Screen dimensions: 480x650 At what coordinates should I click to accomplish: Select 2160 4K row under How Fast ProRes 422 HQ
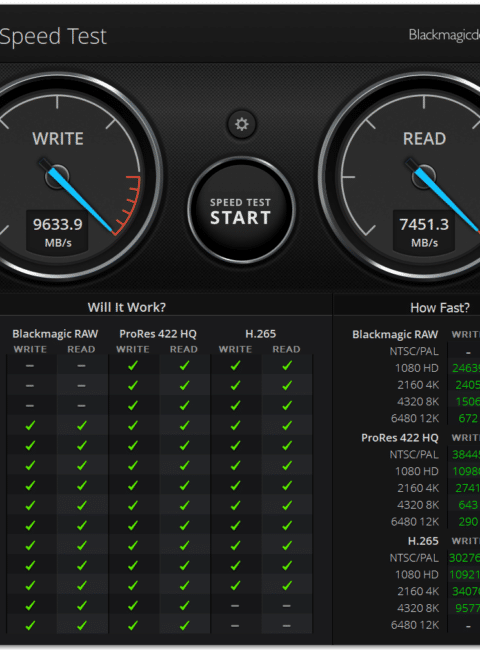coord(418,488)
